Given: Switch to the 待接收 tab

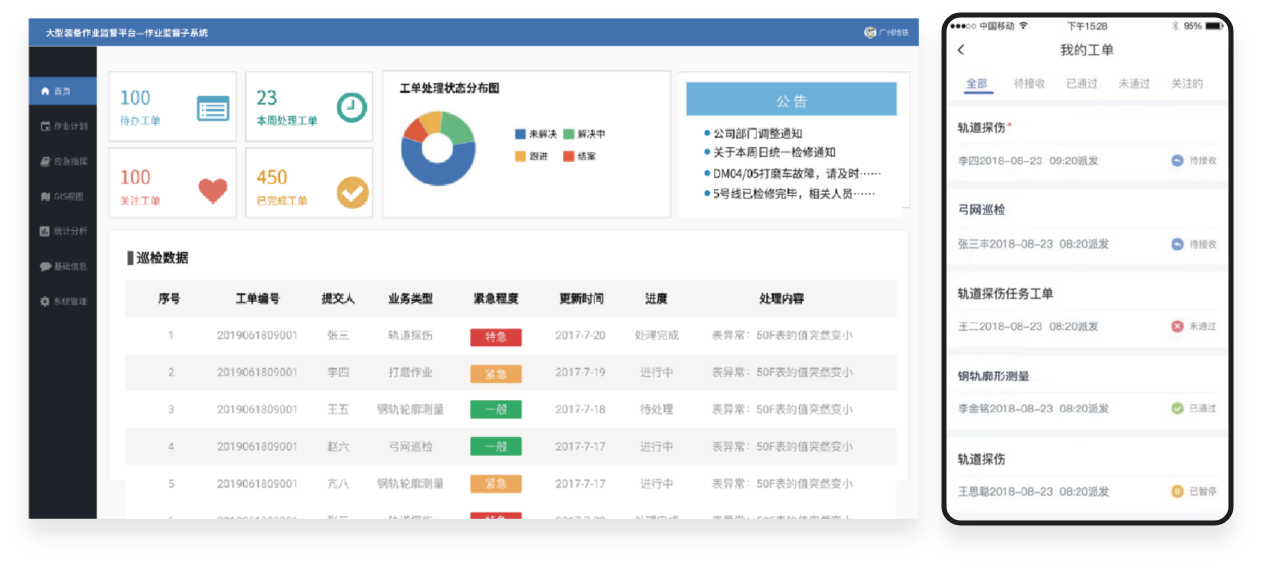Looking at the screenshot, I should point(1029,84).
